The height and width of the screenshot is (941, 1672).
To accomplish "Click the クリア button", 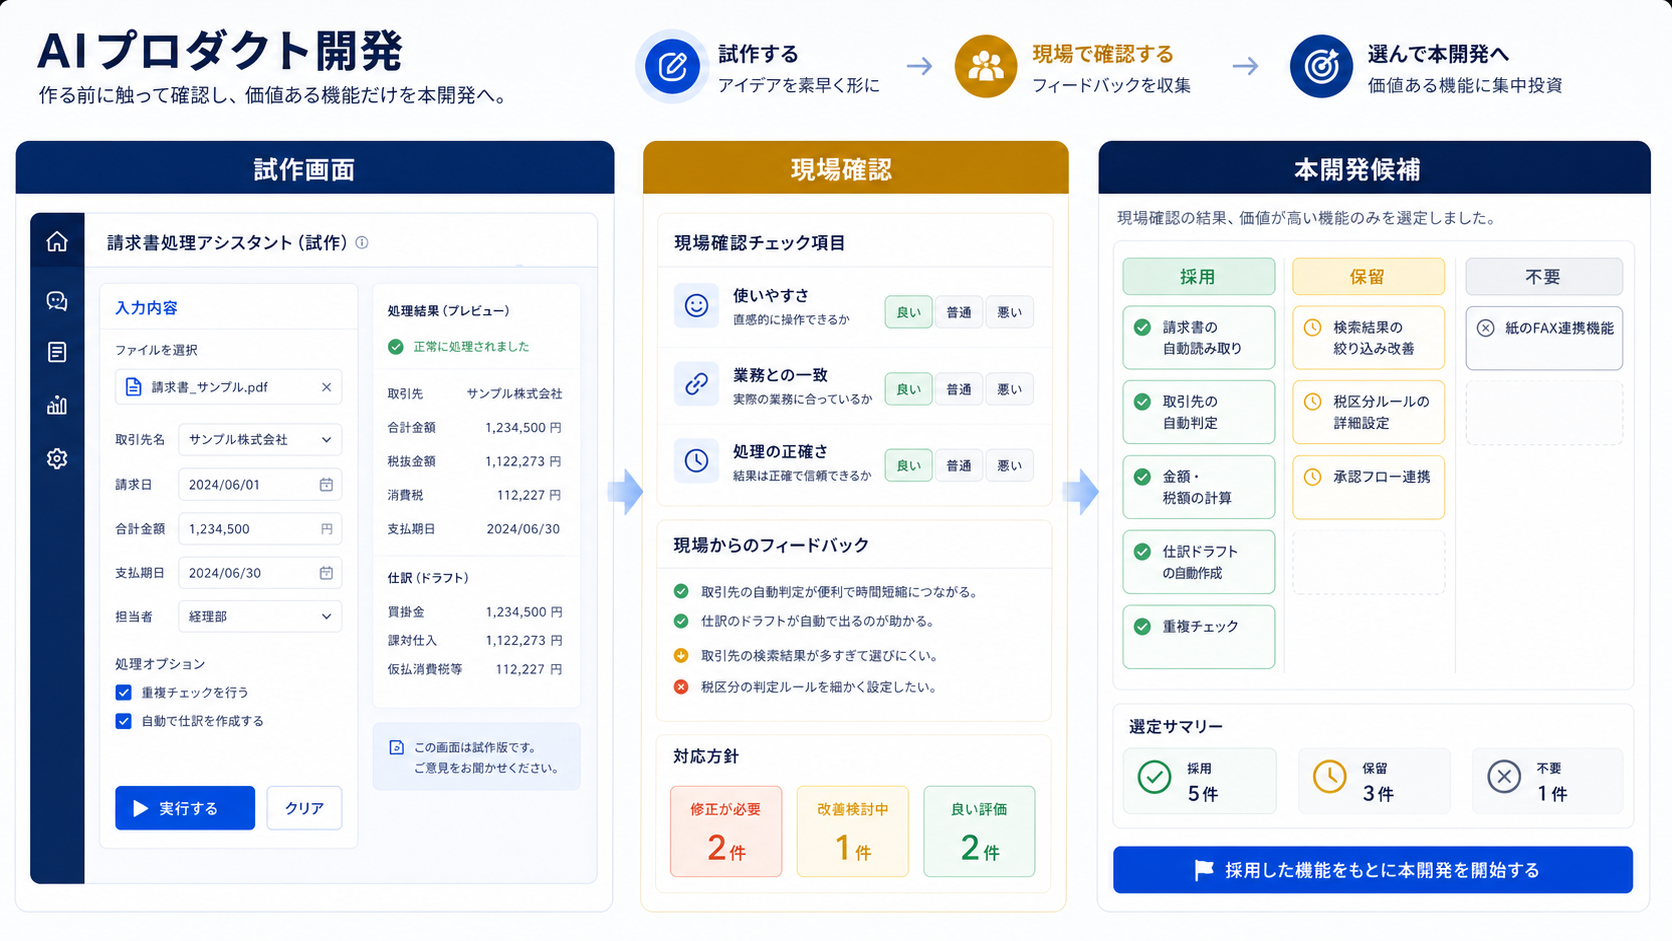I will point(304,808).
